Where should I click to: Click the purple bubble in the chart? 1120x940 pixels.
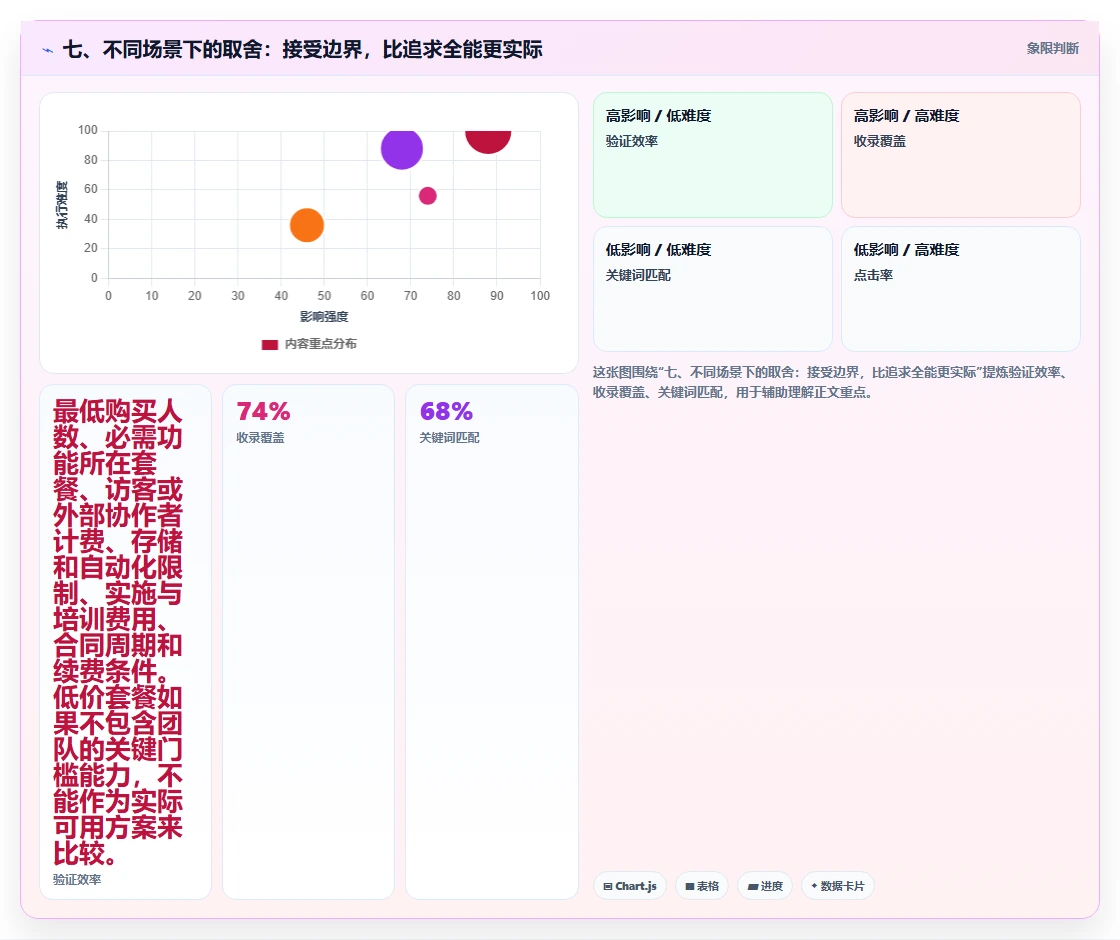click(402, 149)
